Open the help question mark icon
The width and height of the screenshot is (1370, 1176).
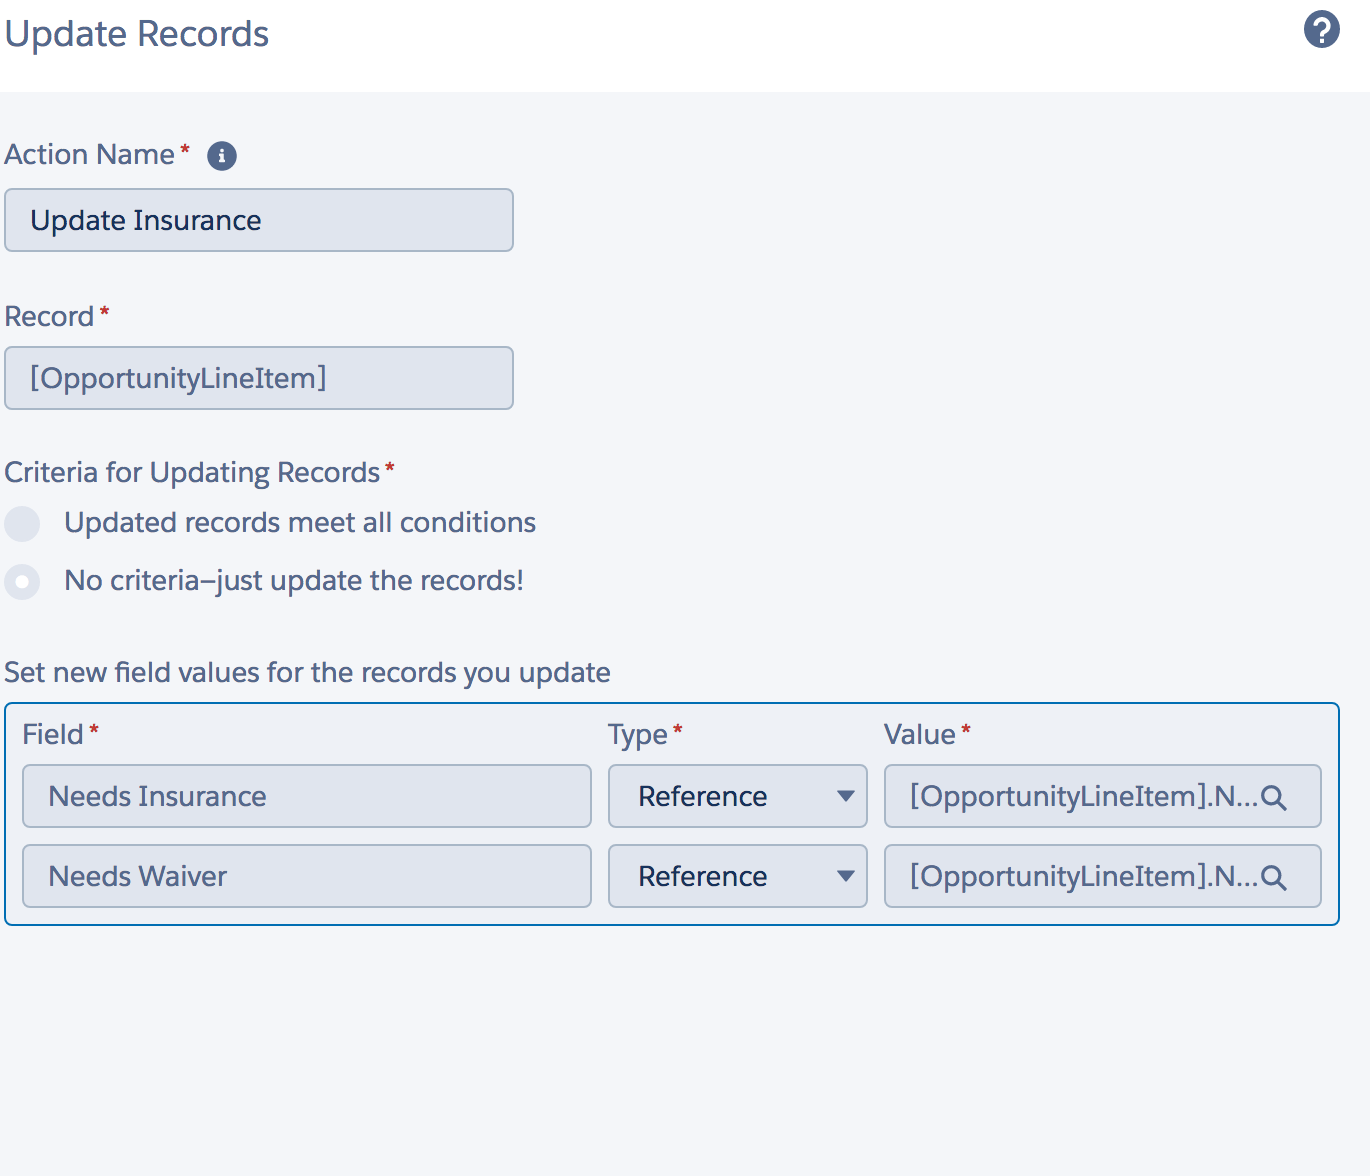click(x=1321, y=30)
